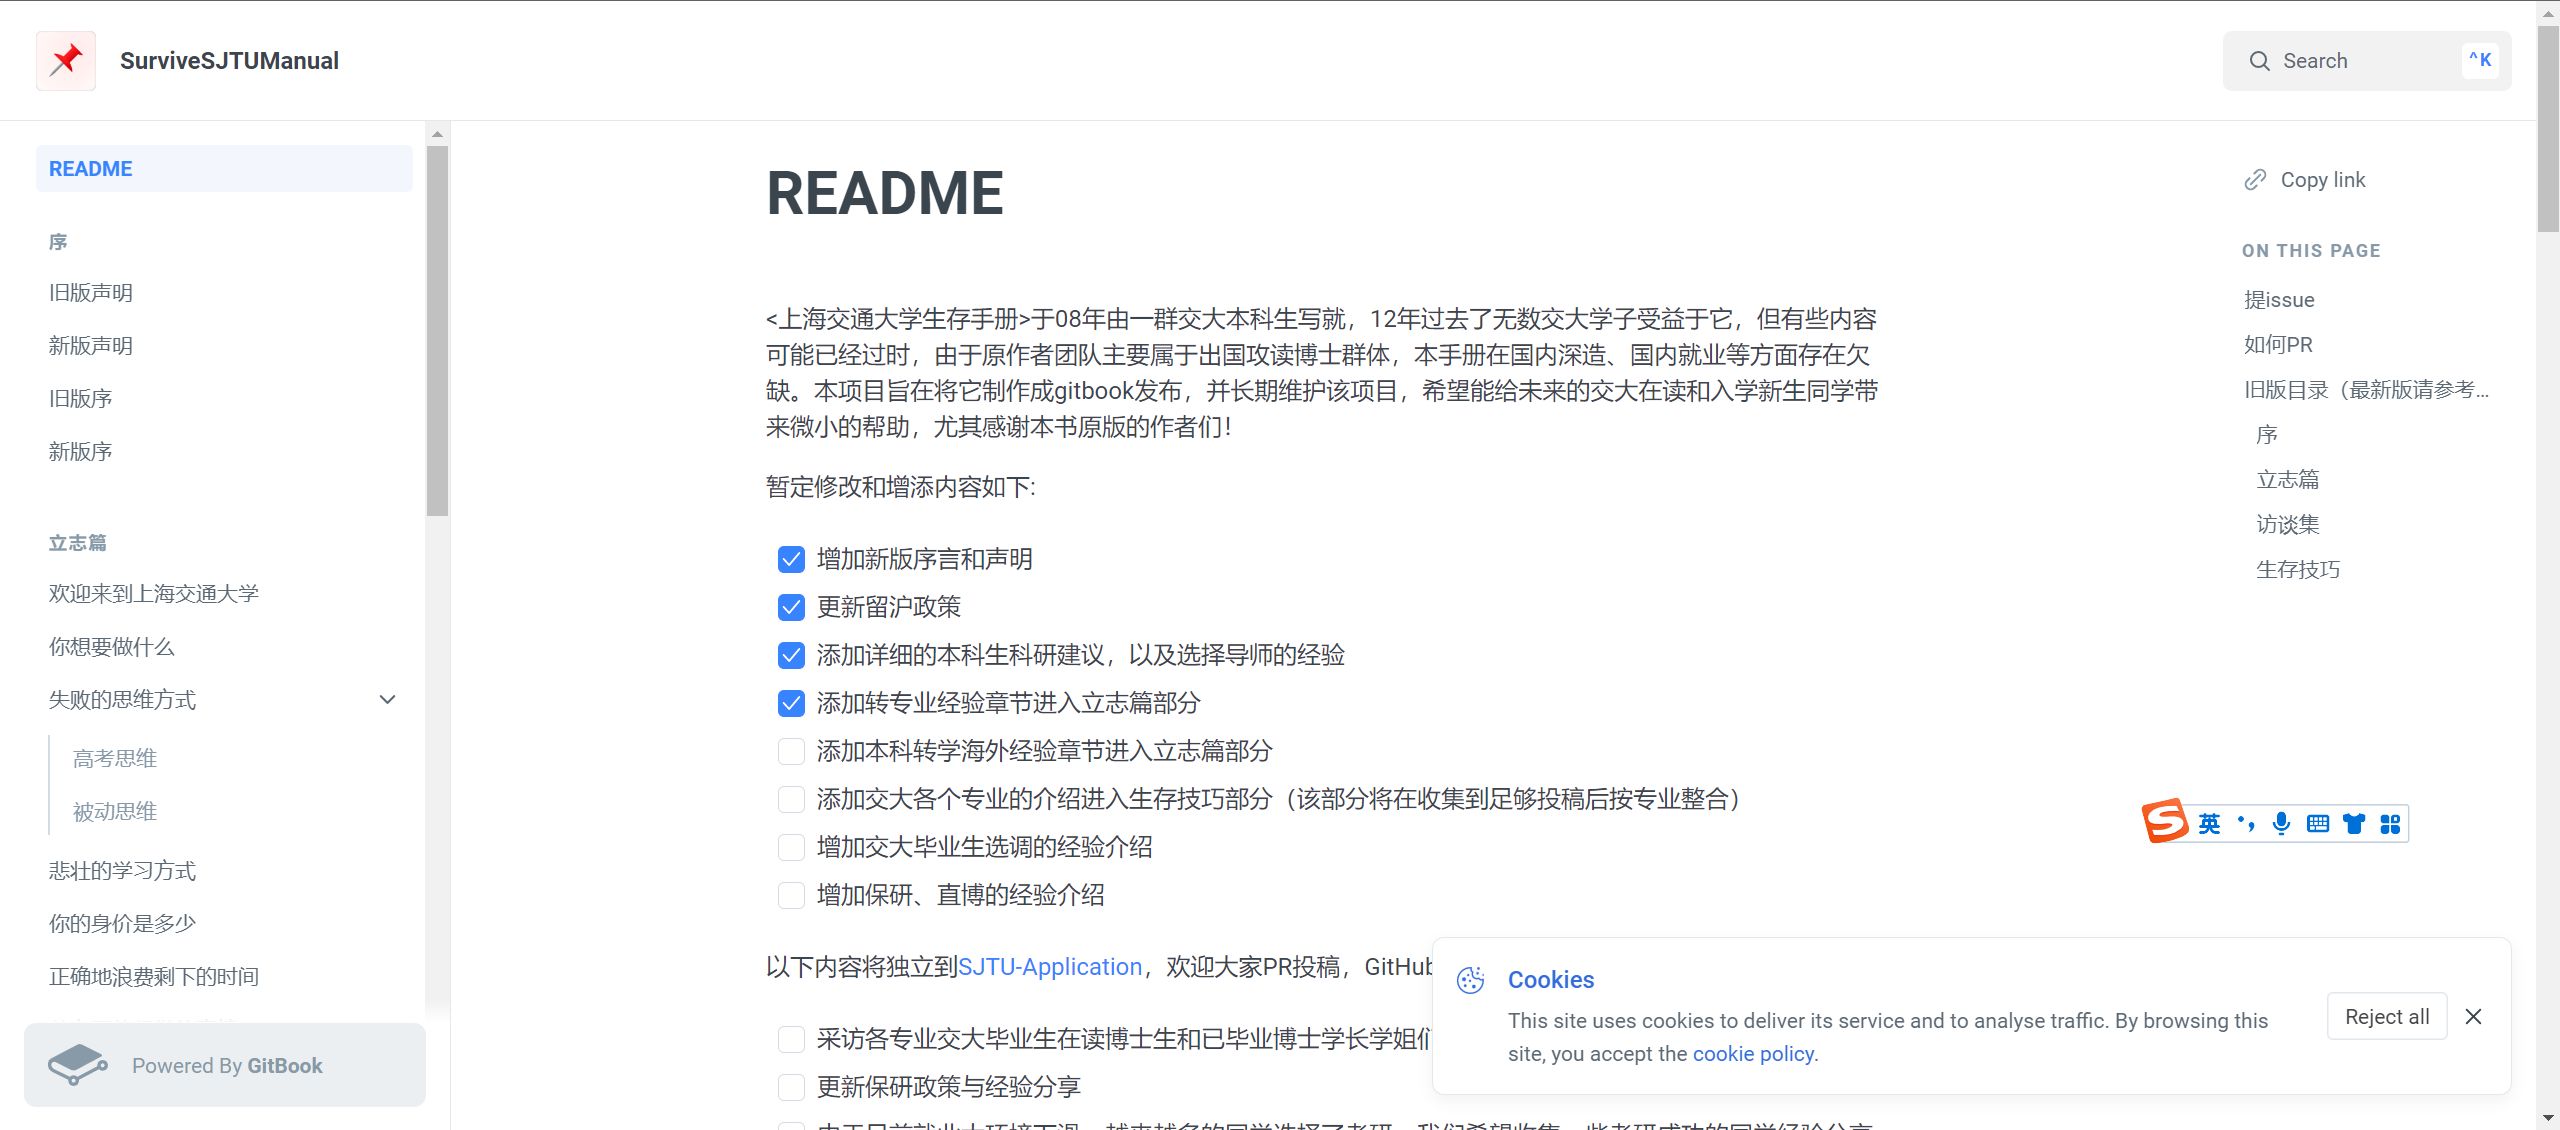Uncheck the 更新留沪政策 checkbox
The width and height of the screenshot is (2560, 1130).
[x=791, y=607]
